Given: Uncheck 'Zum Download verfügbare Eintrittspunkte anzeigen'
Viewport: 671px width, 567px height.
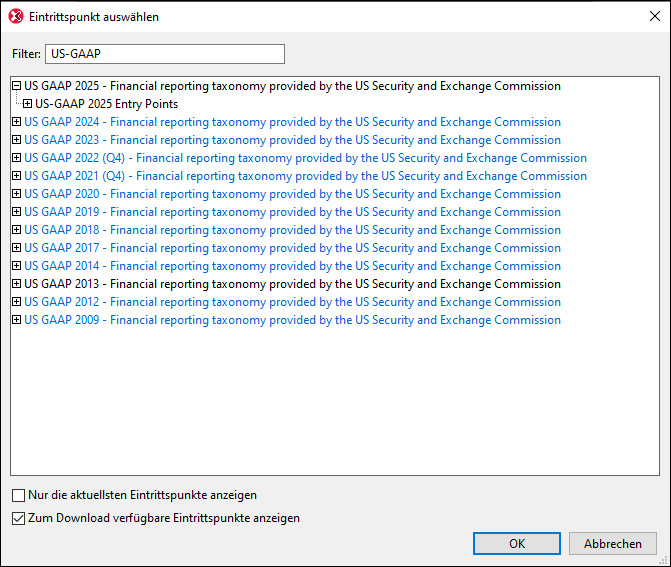Looking at the screenshot, I should (x=18, y=518).
